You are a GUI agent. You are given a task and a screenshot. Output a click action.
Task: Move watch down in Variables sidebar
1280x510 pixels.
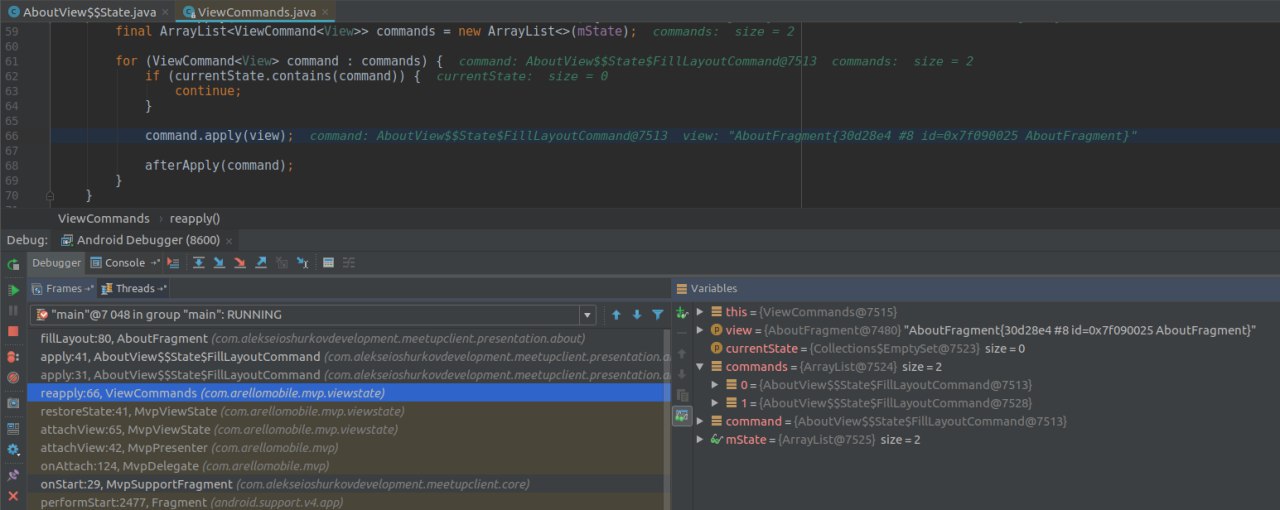(682, 374)
